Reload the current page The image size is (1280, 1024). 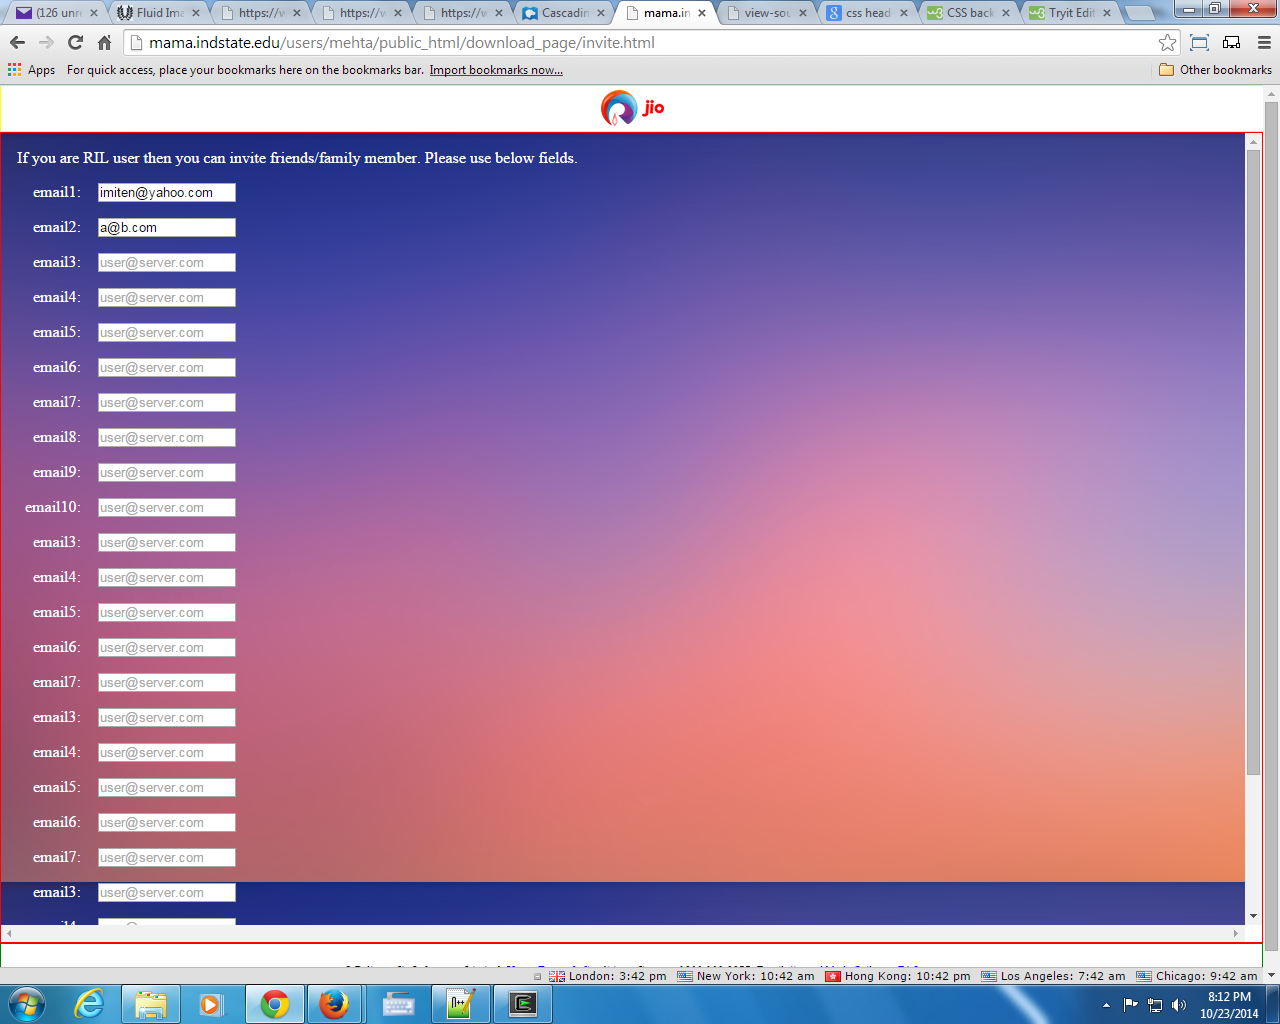[75, 43]
